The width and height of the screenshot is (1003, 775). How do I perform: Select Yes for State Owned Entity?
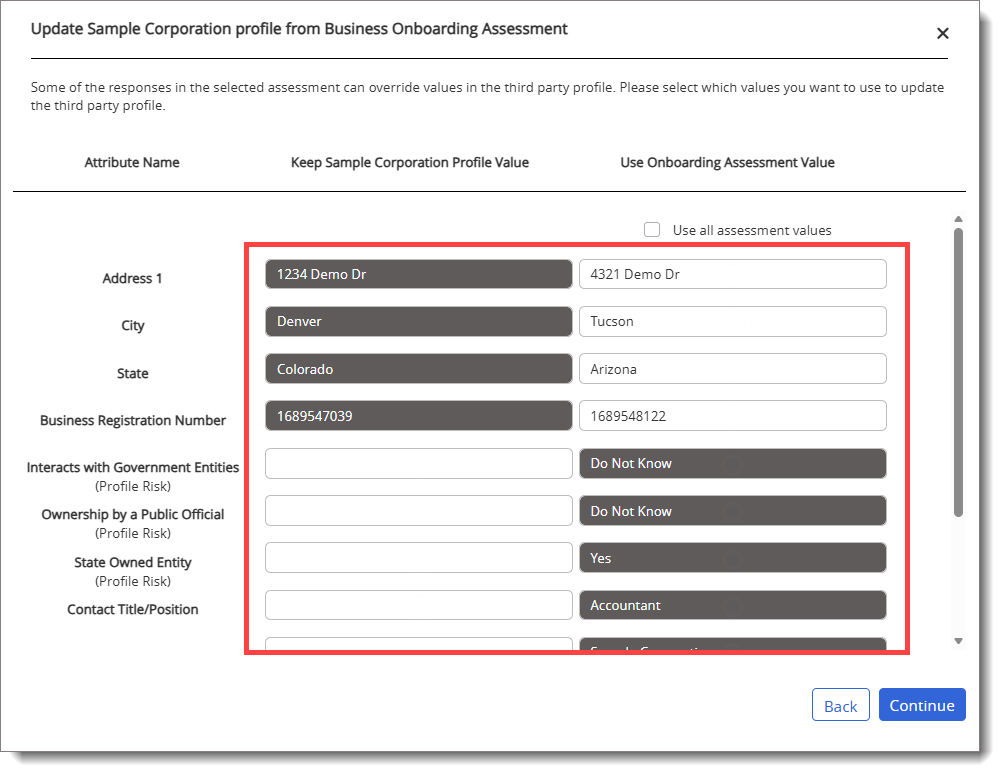(732, 558)
